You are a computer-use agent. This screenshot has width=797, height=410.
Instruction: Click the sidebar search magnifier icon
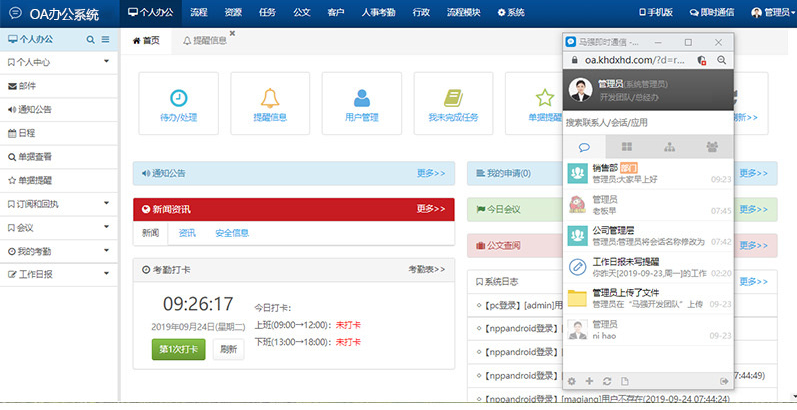pos(91,40)
